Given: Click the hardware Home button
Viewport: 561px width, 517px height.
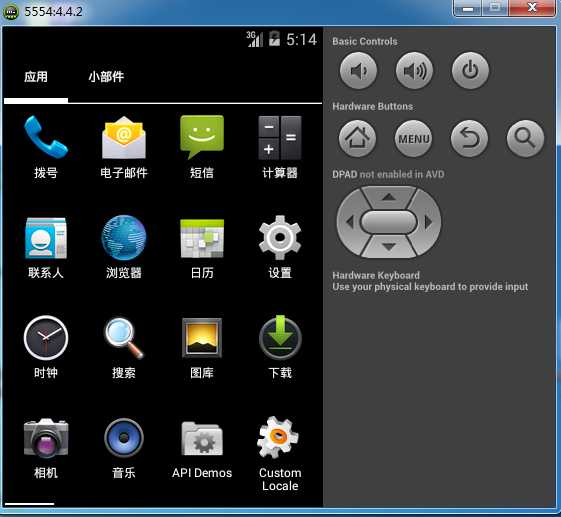Looking at the screenshot, I should point(357,138).
